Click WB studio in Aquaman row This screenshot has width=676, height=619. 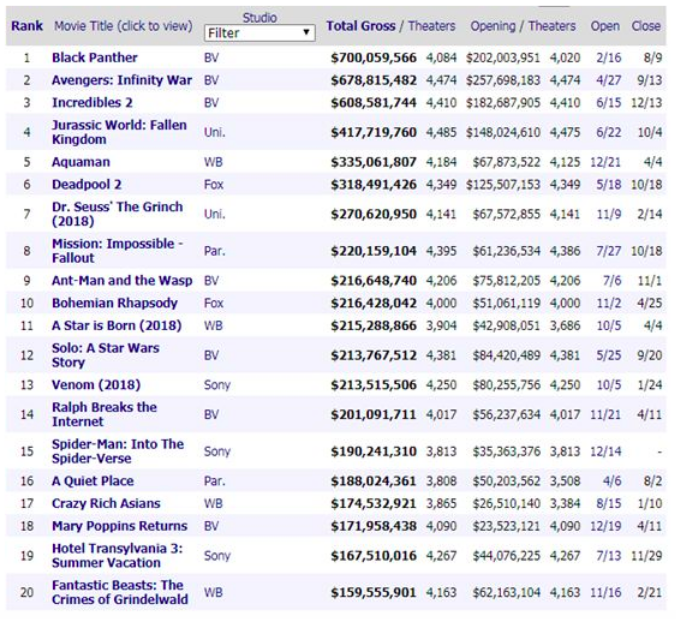[x=213, y=162]
